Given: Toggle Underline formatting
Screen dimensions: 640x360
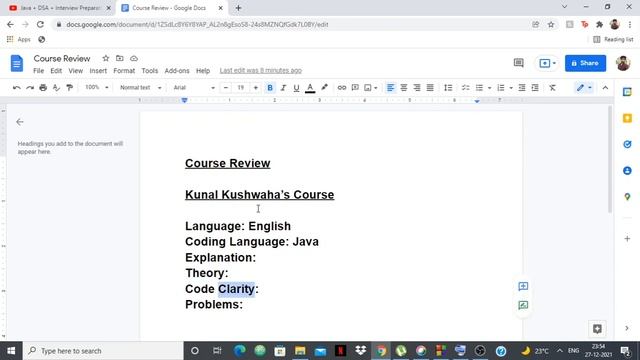Looking at the screenshot, I should point(296,88).
